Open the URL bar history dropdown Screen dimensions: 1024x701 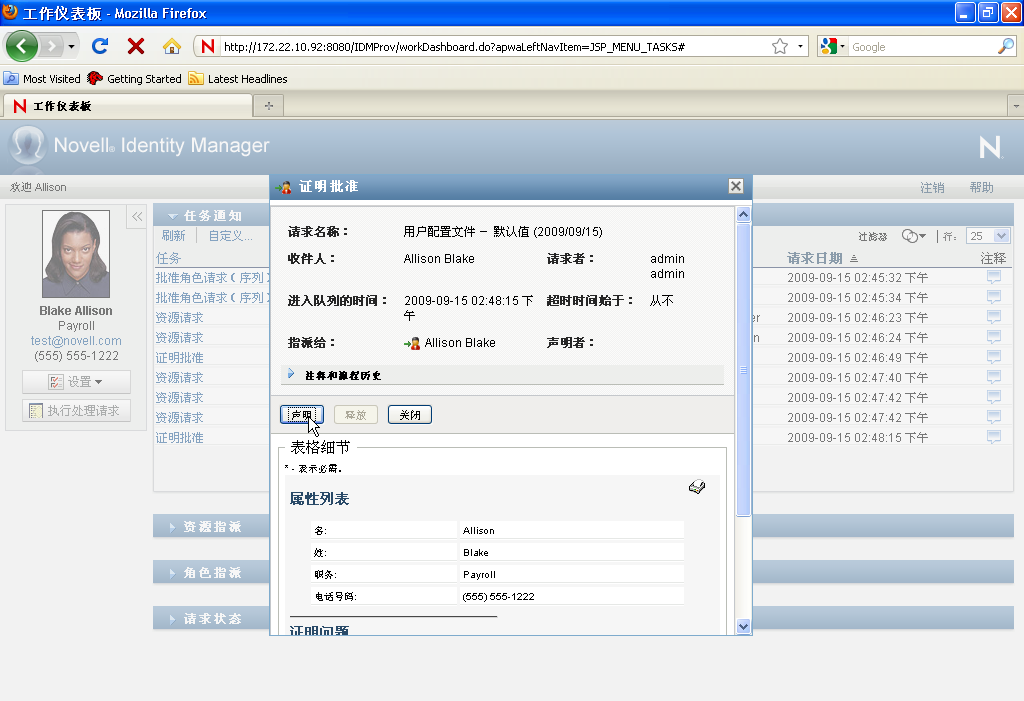800,46
